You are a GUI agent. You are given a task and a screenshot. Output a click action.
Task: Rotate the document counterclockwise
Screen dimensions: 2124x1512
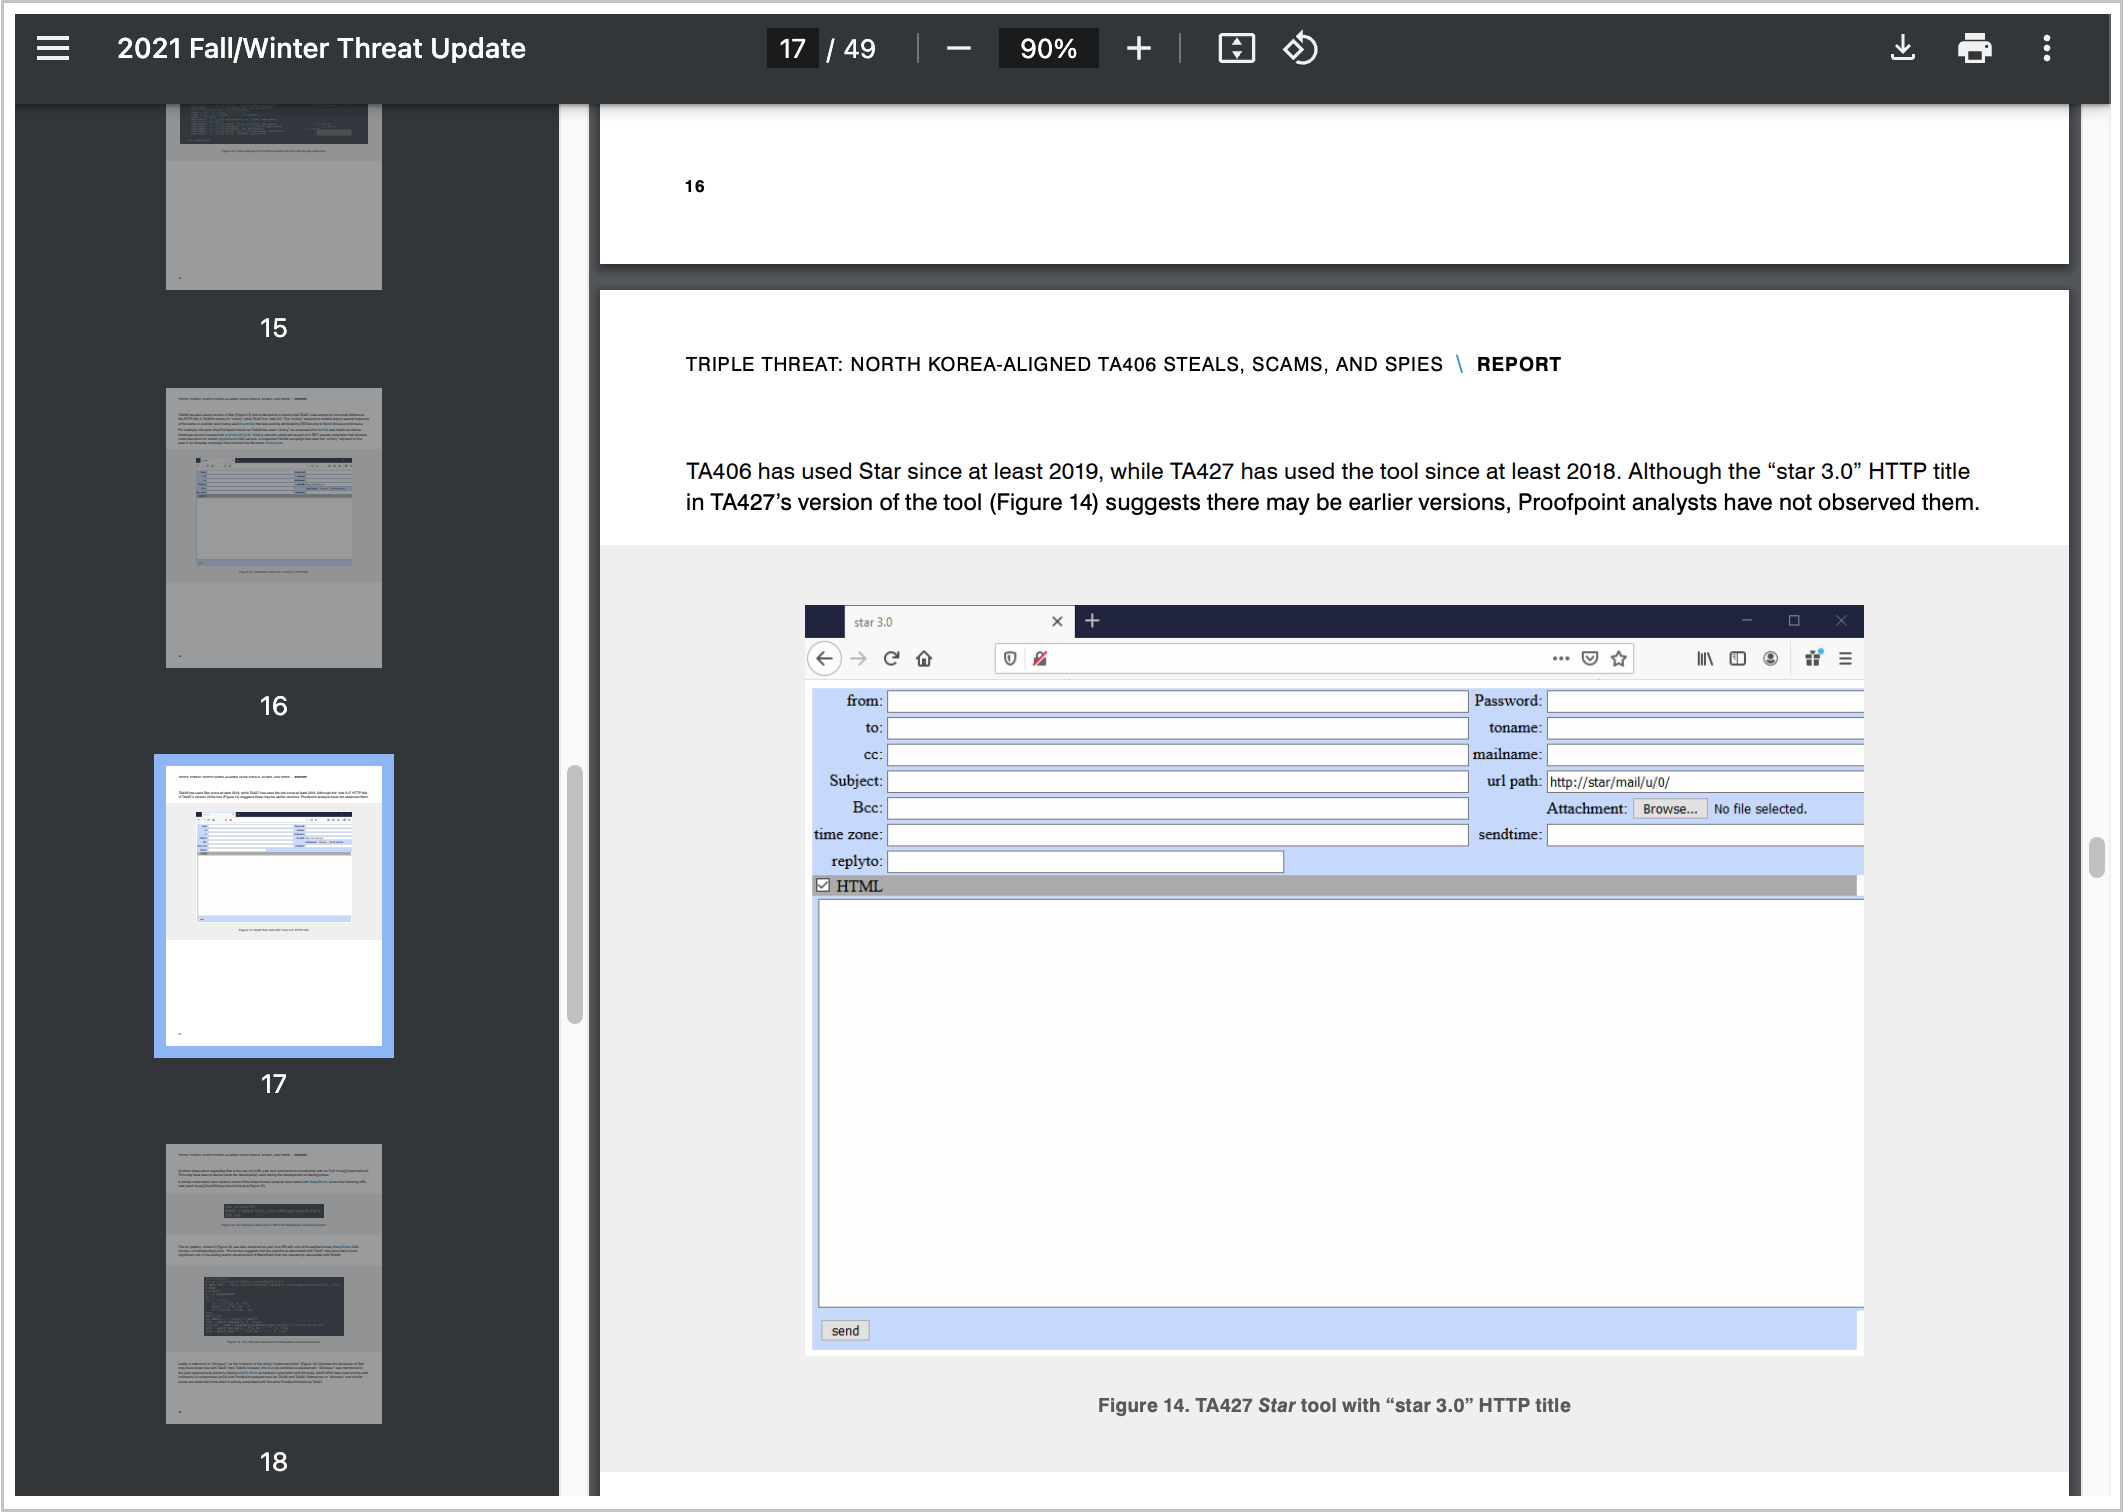tap(1300, 48)
